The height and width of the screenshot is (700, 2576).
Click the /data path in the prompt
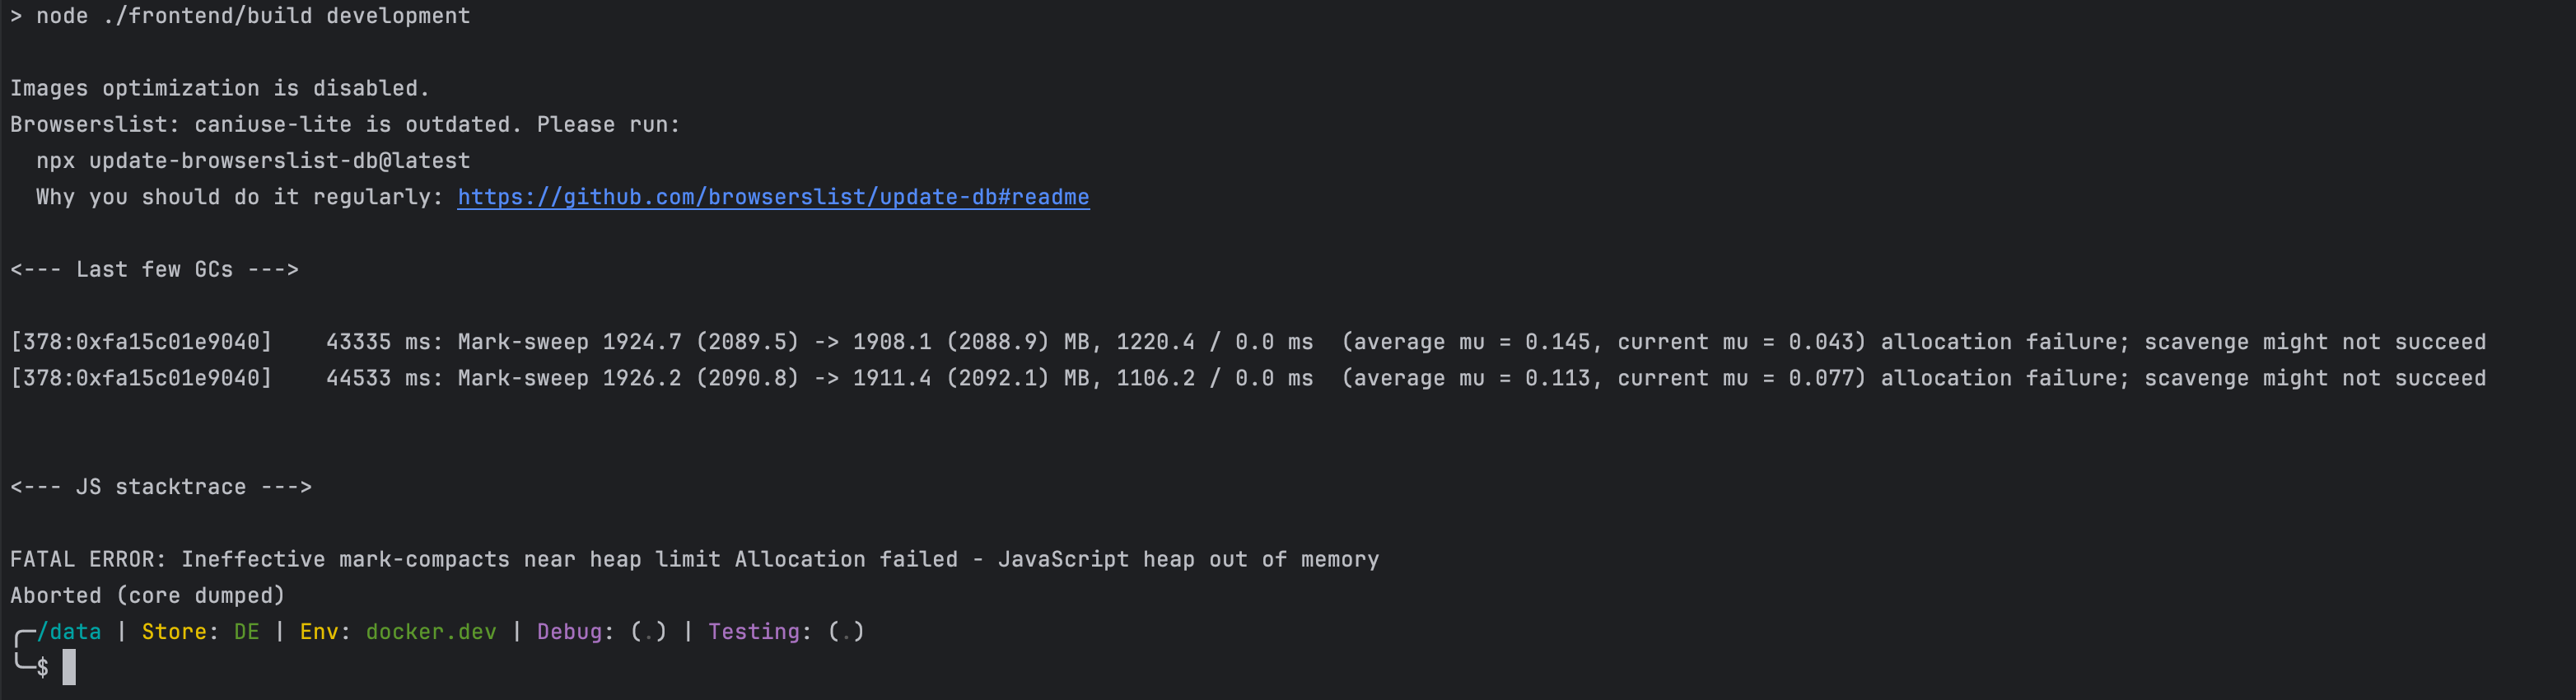[x=69, y=632]
